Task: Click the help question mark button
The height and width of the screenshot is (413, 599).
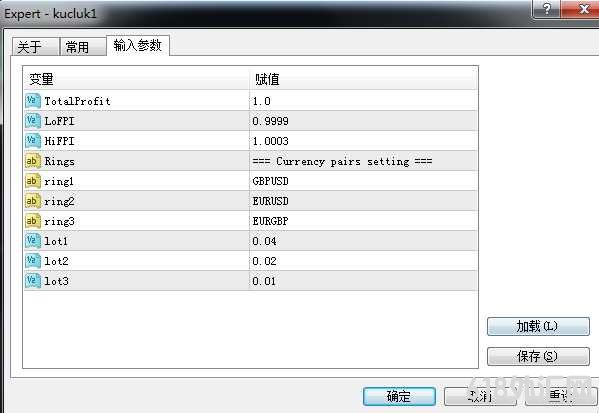Action: (547, 9)
